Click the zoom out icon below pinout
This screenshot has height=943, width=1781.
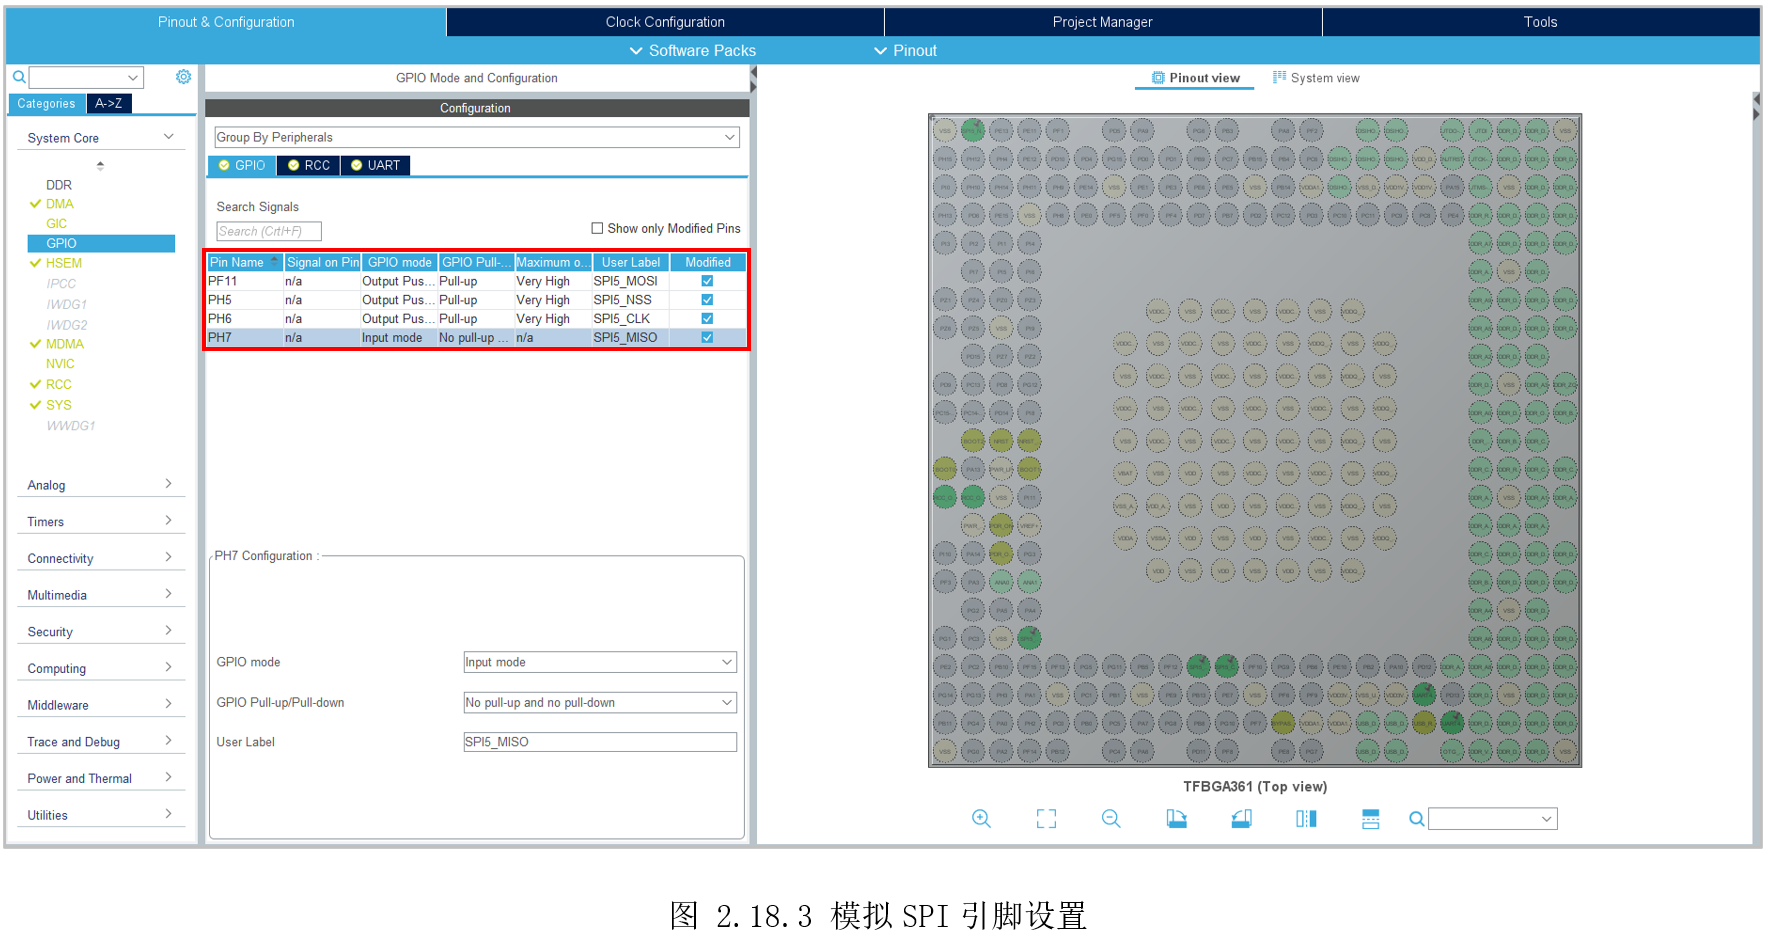[x=1111, y=819]
